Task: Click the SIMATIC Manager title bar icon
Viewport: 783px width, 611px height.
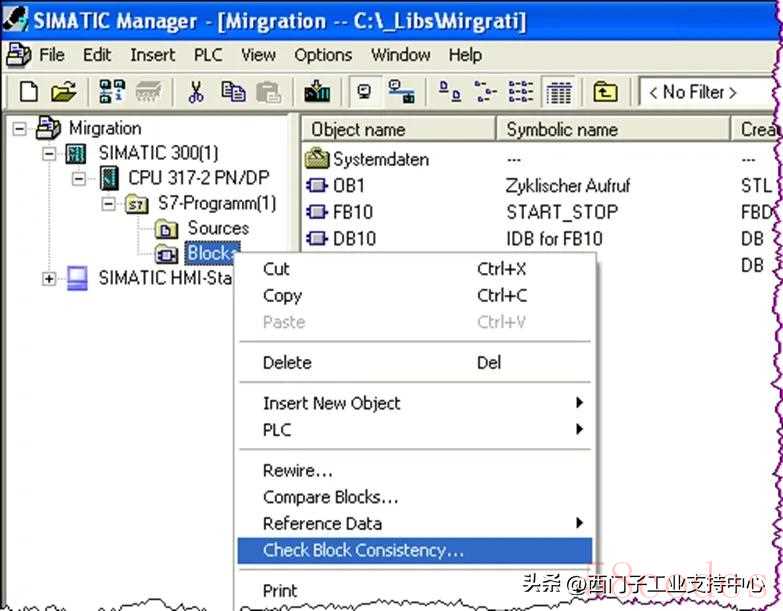Action: click(x=15, y=19)
